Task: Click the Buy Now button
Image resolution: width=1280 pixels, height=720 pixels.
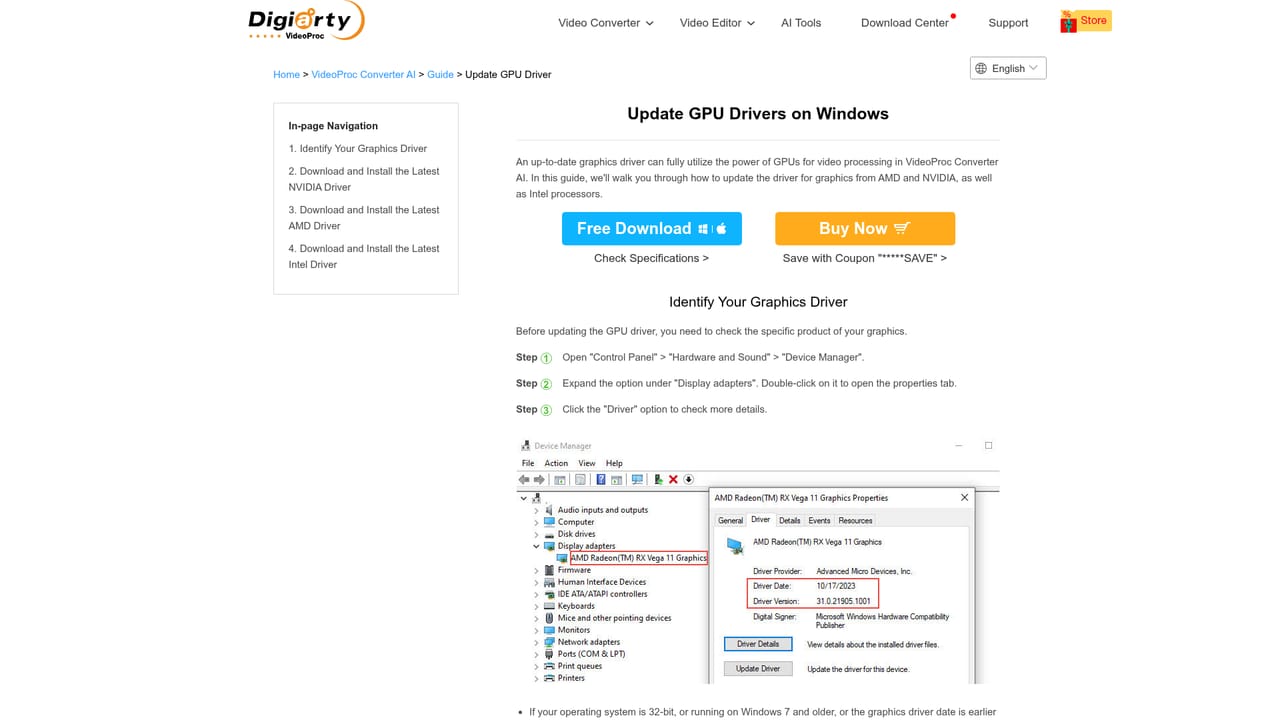Action: (865, 229)
